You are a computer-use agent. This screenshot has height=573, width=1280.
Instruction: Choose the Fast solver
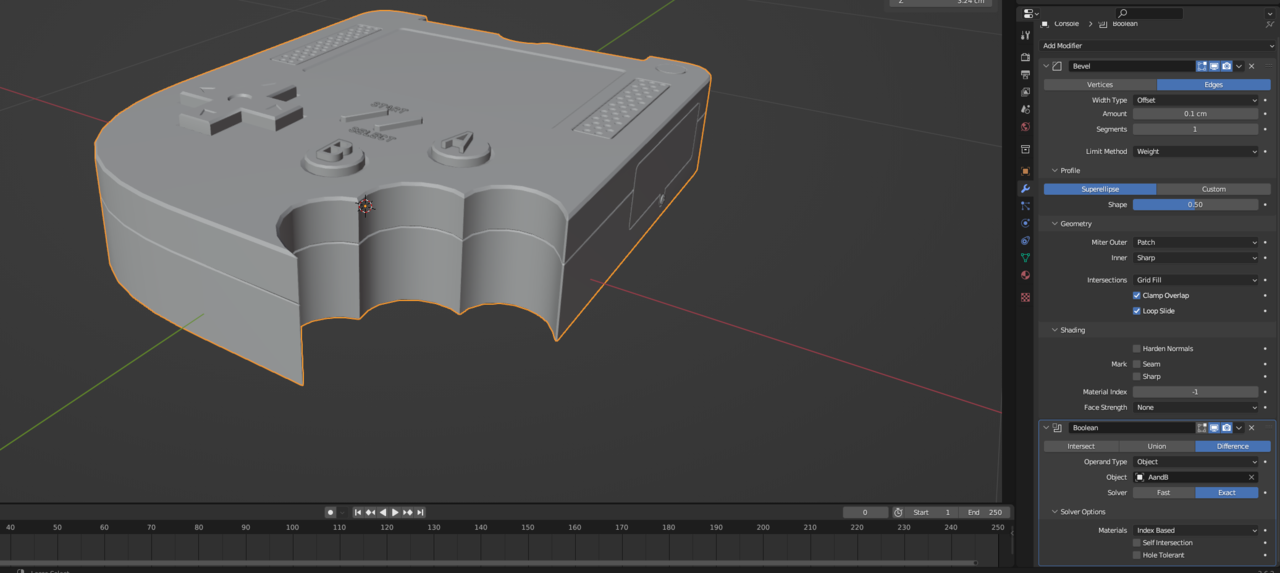(1164, 493)
